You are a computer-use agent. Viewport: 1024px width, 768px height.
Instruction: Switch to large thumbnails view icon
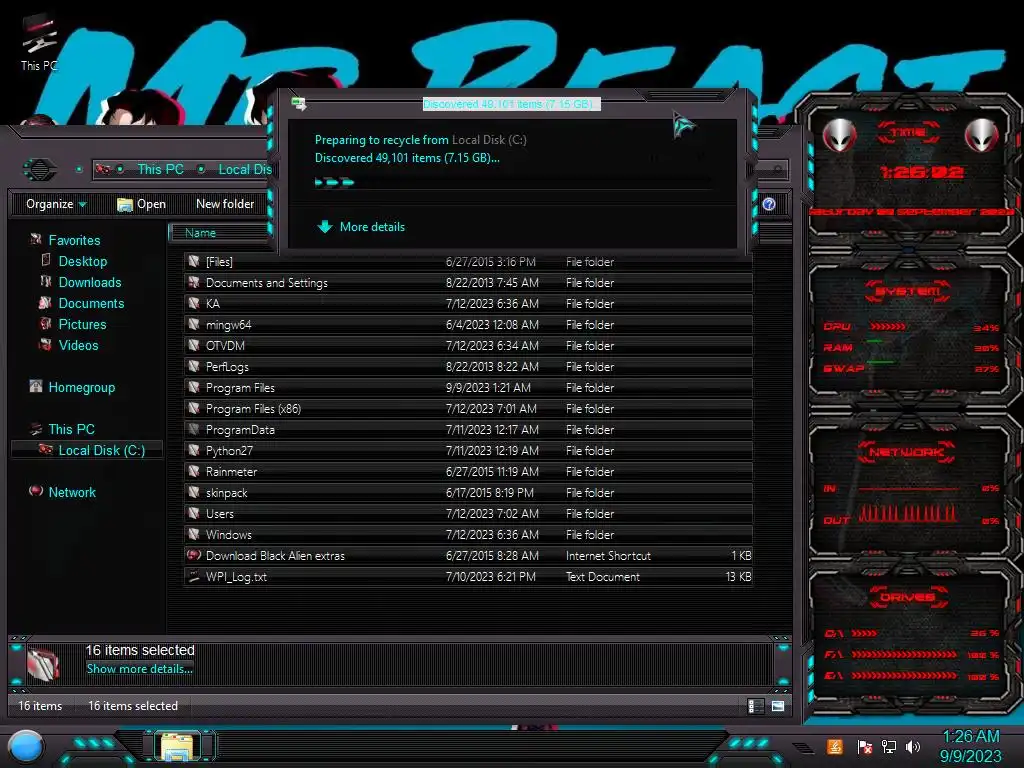(778, 706)
